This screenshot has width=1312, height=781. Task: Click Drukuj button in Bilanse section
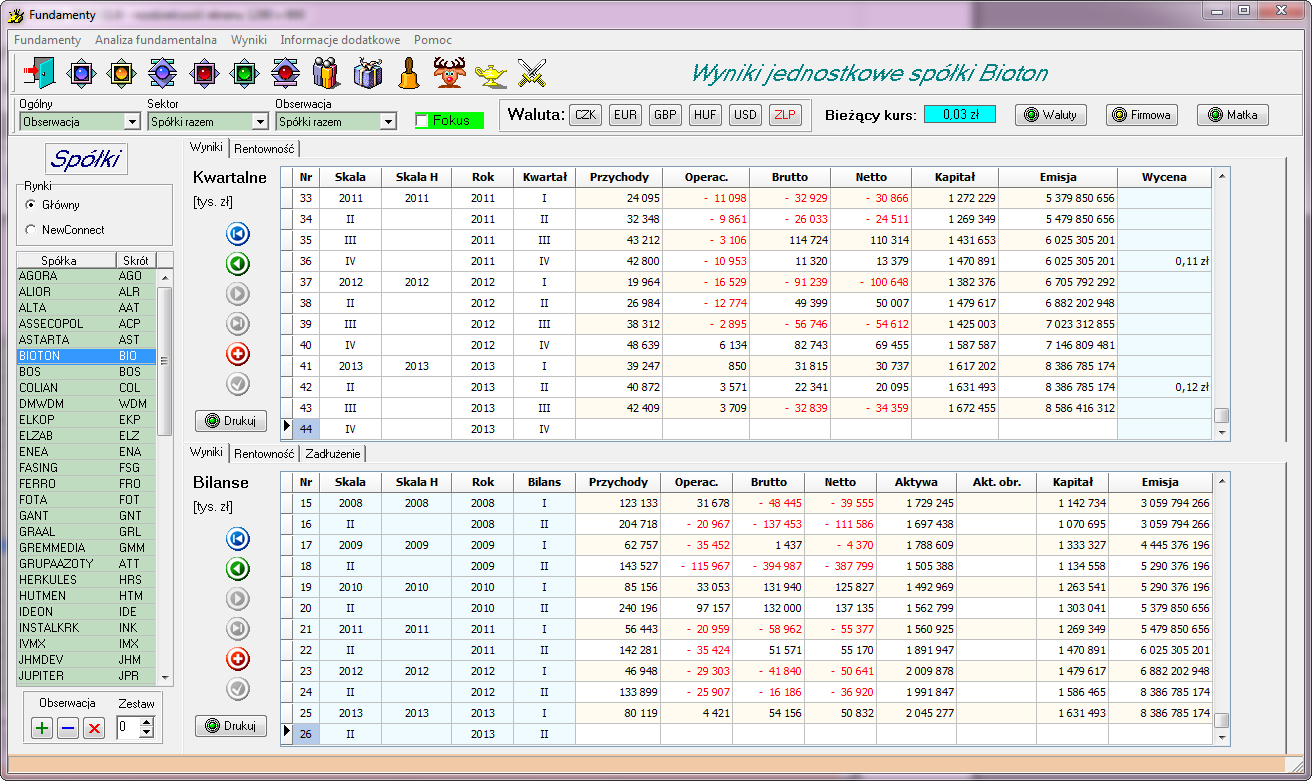coord(231,726)
